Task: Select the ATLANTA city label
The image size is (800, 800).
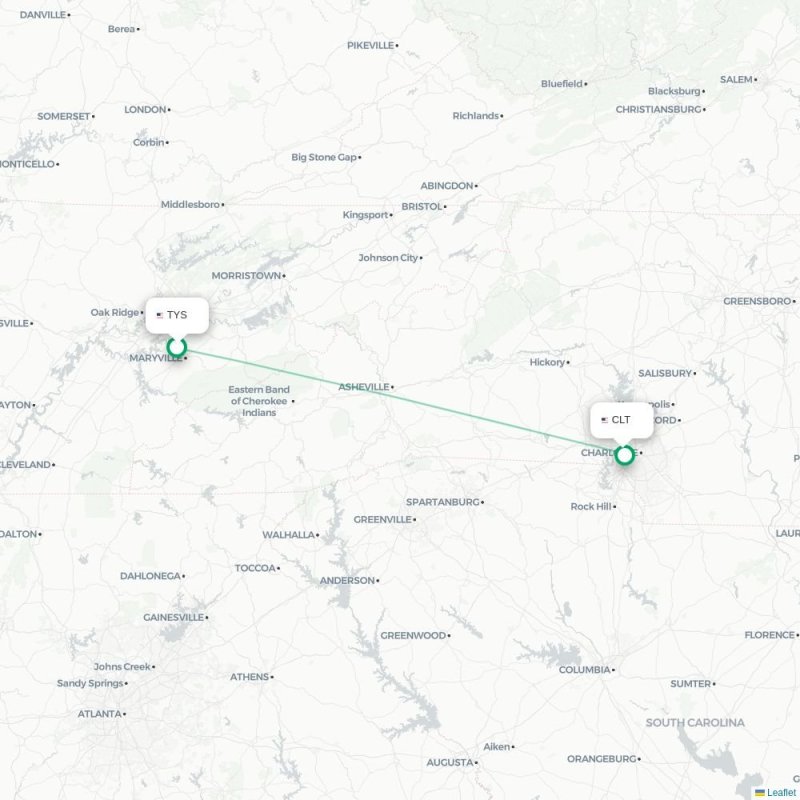Action: (99, 714)
